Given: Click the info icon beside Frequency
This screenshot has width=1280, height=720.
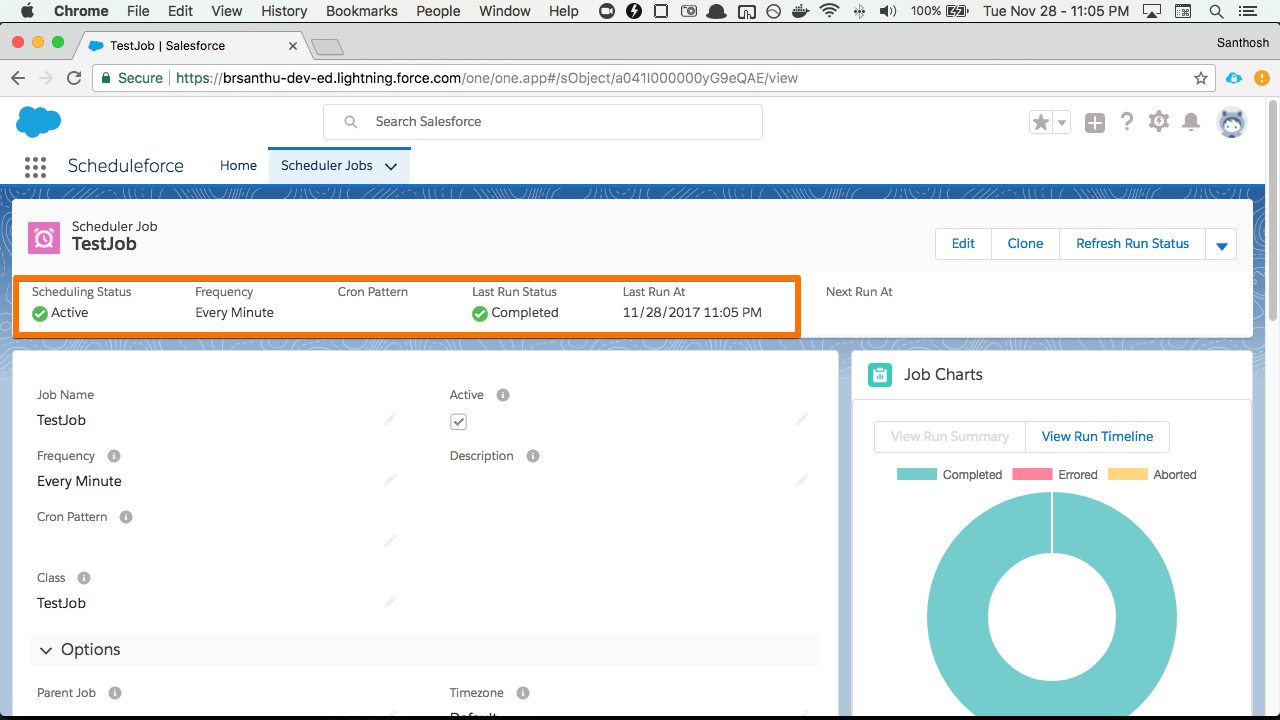Looking at the screenshot, I should [114, 456].
